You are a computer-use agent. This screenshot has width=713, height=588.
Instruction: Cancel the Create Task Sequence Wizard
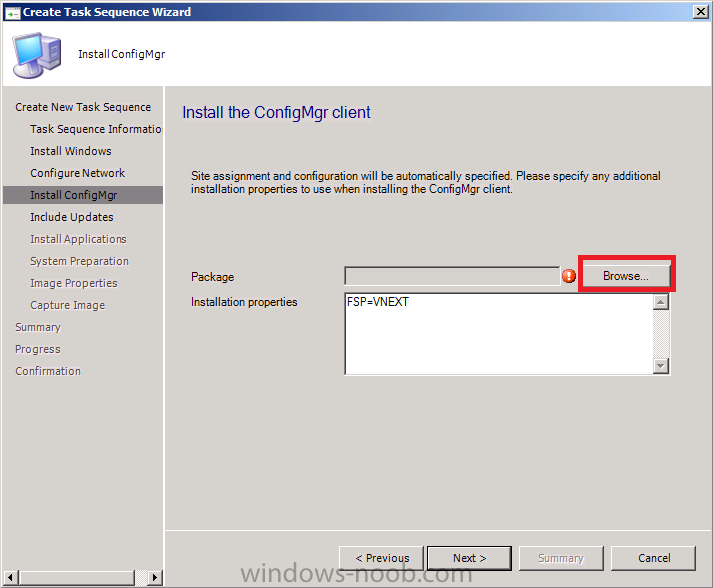(x=653, y=558)
